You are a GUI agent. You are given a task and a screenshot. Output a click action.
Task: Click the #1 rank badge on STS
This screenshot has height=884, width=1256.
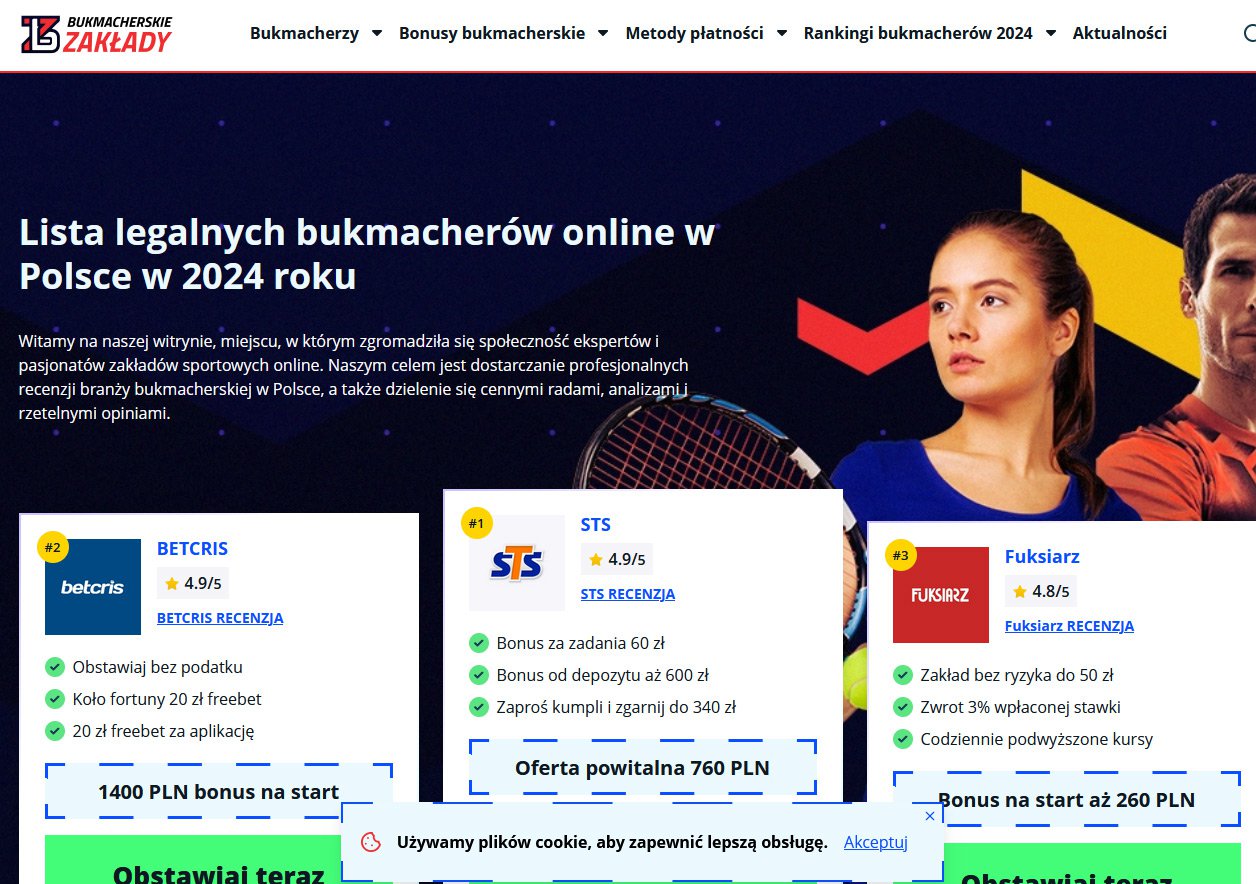point(477,523)
